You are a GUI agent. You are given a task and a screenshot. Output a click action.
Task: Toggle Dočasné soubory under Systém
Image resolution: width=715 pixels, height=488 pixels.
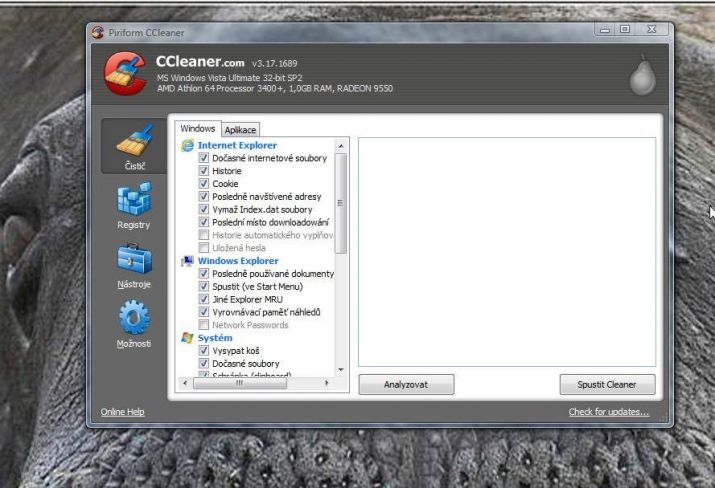[x=204, y=363]
